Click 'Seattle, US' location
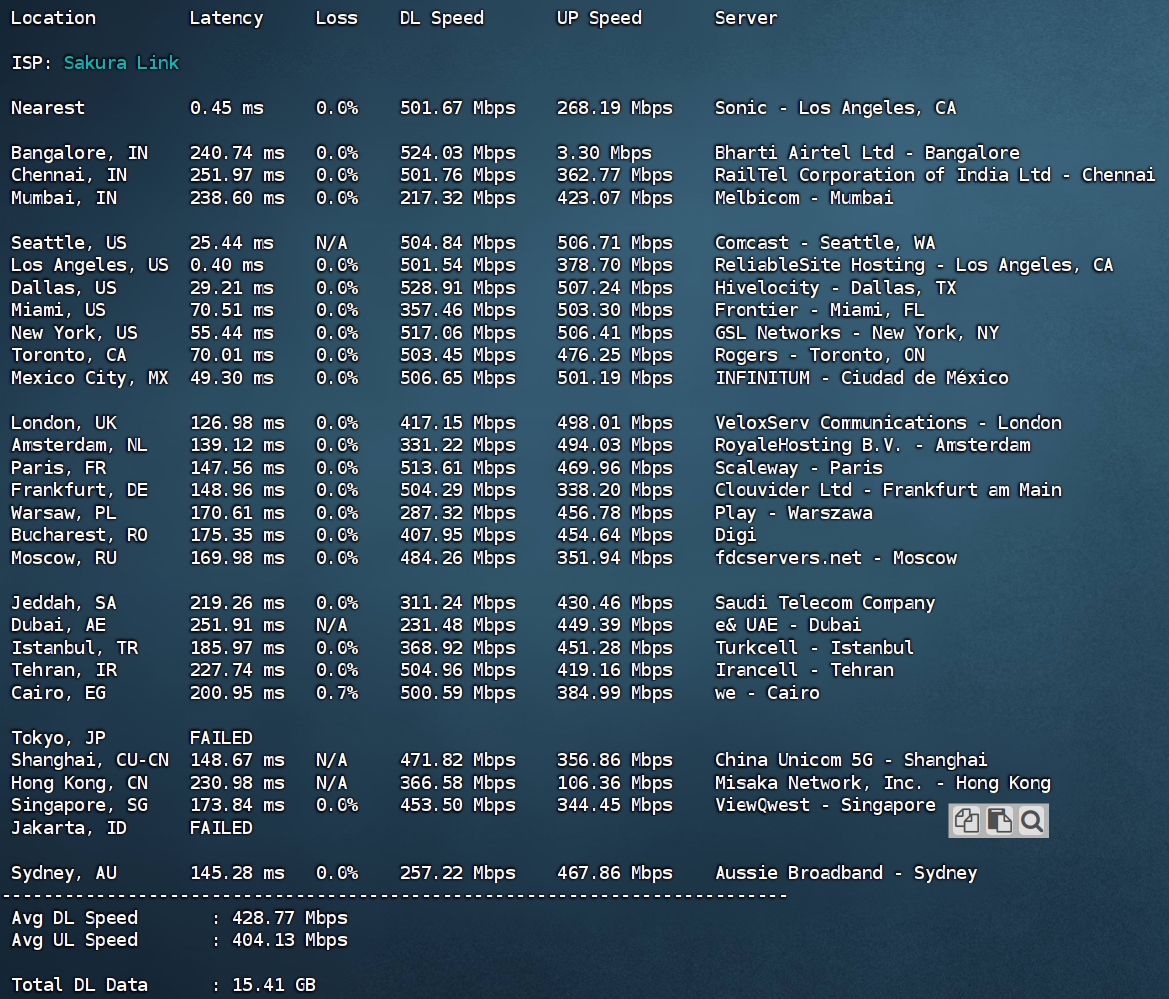The image size is (1169, 999). (x=69, y=243)
